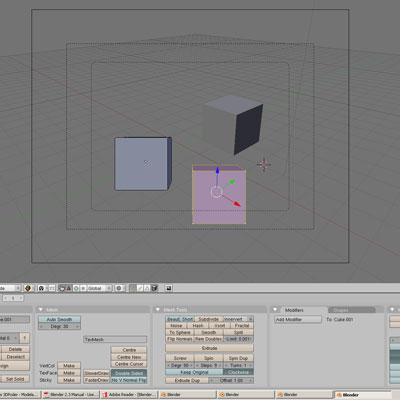Click the Flip Normals button

[180, 339]
